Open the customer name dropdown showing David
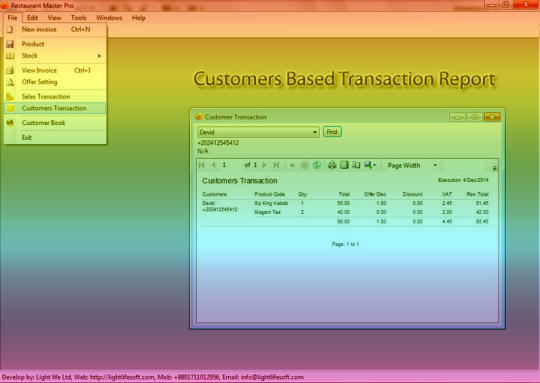Viewport: 540px width, 383px height. click(258, 132)
